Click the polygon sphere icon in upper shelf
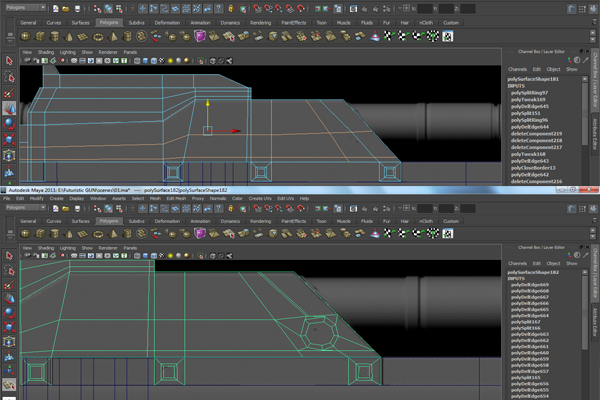The width and height of the screenshot is (600, 400). tap(25, 36)
